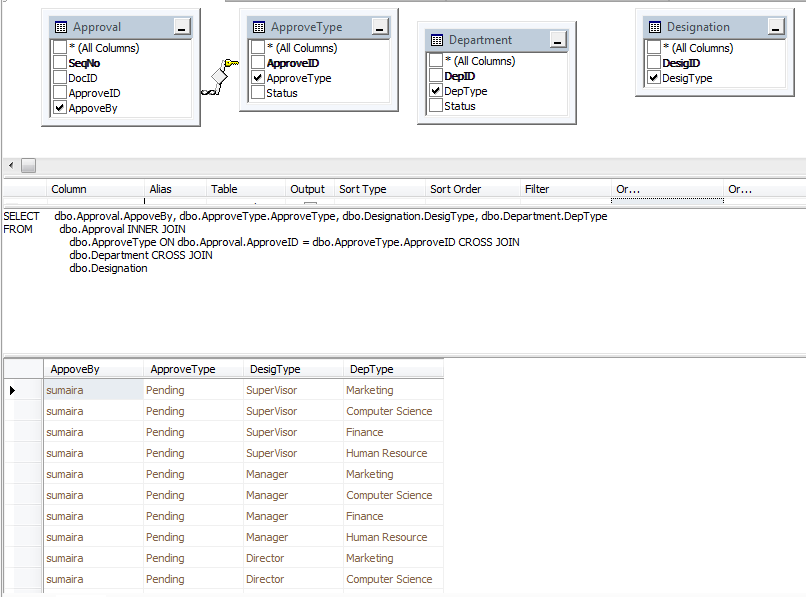
Task: Click the Approval table title bar
Action: point(121,27)
